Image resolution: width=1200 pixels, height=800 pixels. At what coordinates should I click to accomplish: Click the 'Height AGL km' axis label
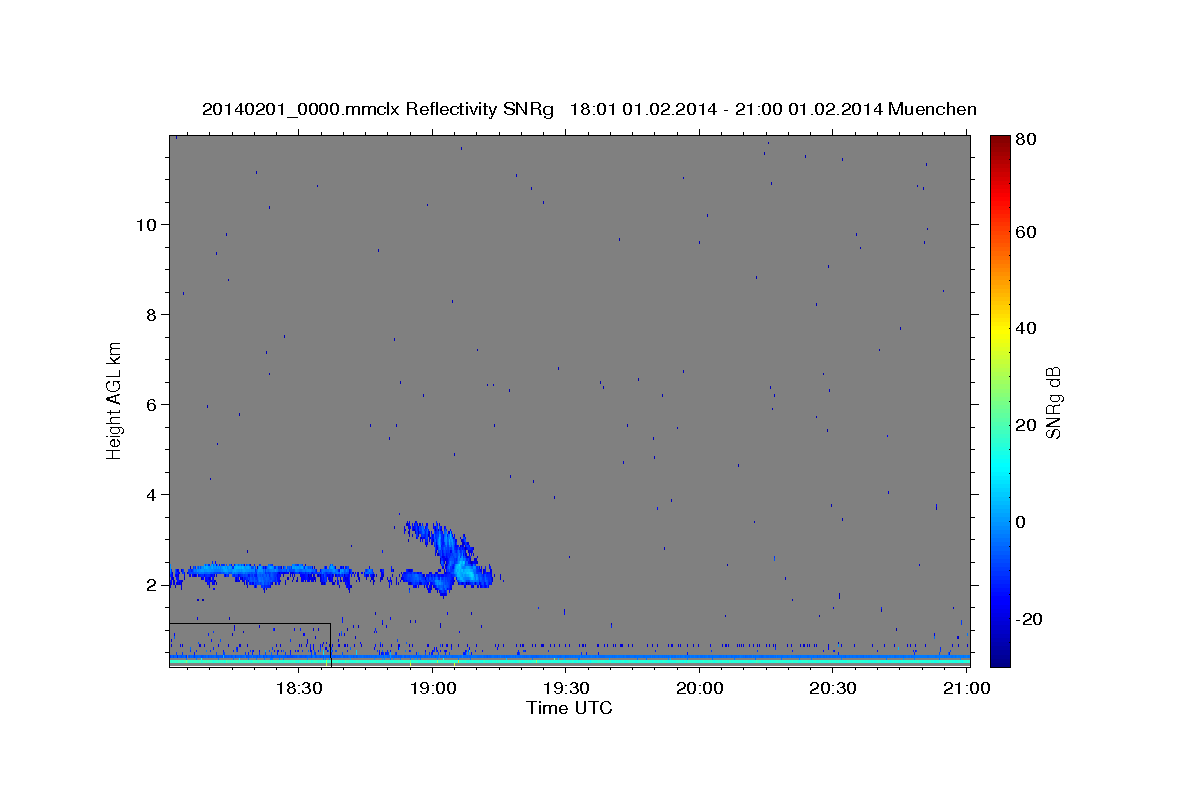(114, 400)
